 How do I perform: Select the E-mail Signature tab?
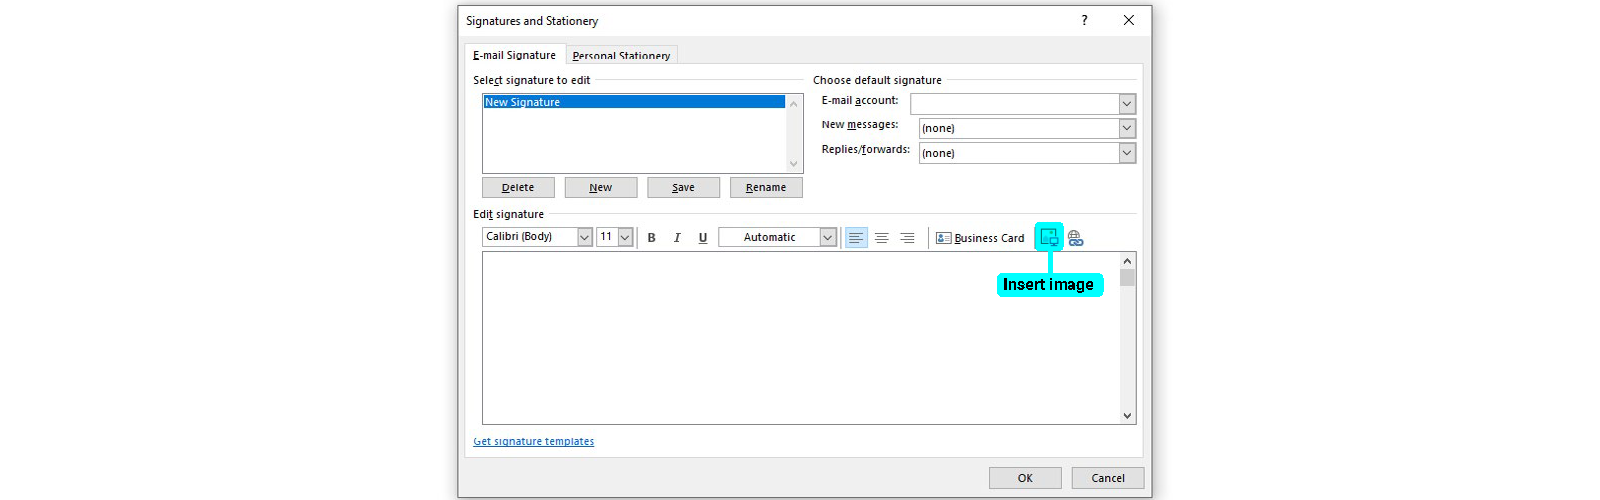[514, 55]
